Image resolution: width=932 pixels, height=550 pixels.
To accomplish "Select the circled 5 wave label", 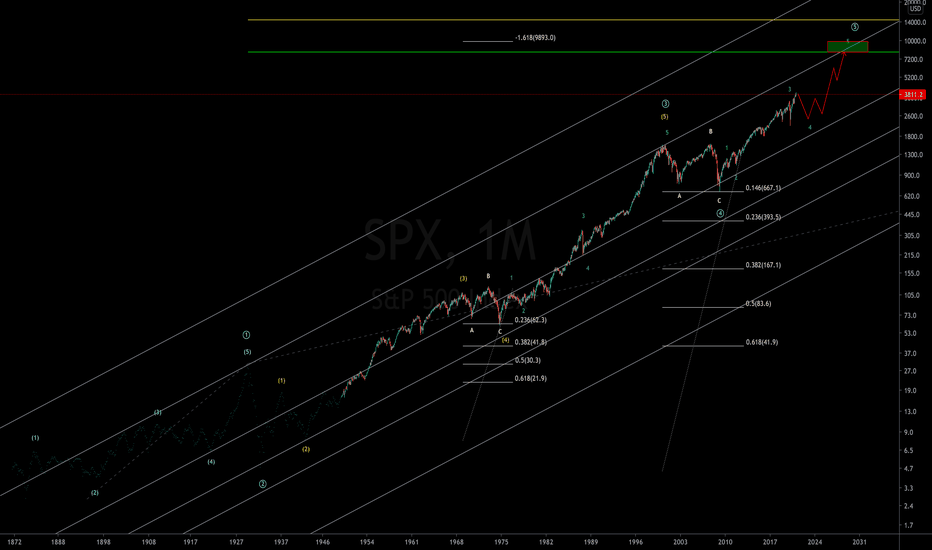I will 854,27.
